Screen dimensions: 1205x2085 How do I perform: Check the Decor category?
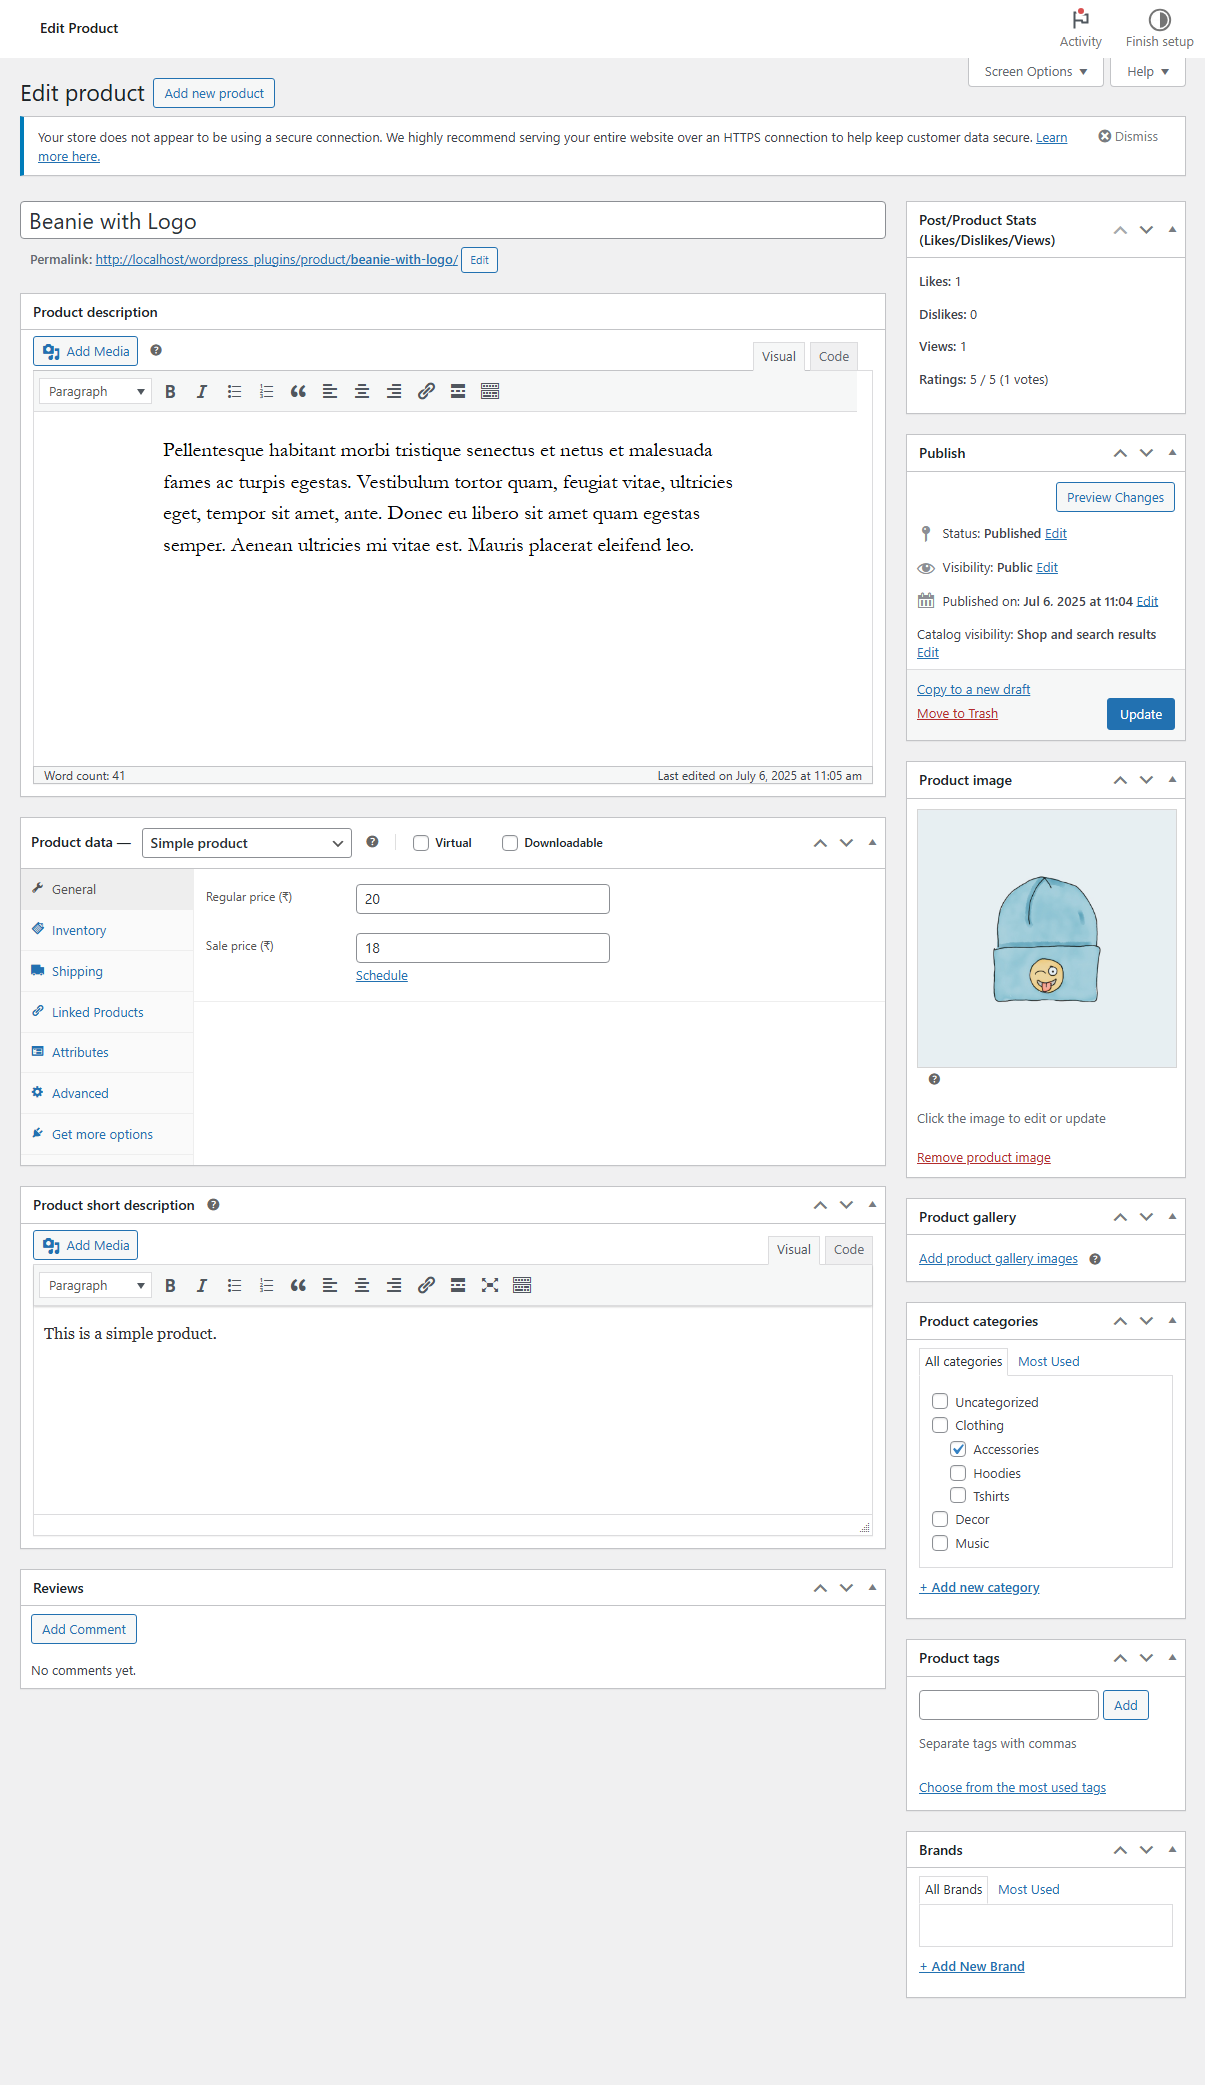click(940, 1519)
